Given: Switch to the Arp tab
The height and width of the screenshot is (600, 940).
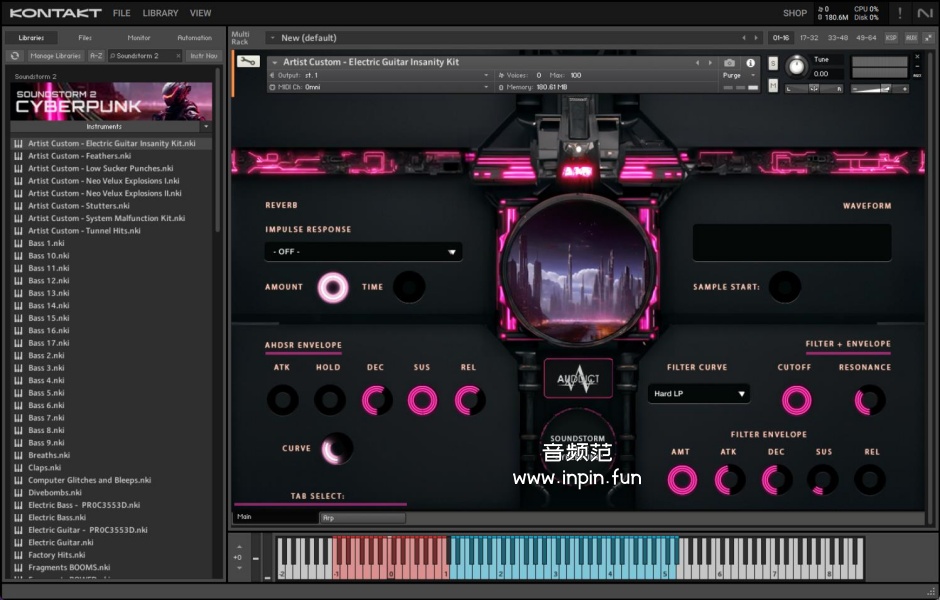Looking at the screenshot, I should coord(362,517).
